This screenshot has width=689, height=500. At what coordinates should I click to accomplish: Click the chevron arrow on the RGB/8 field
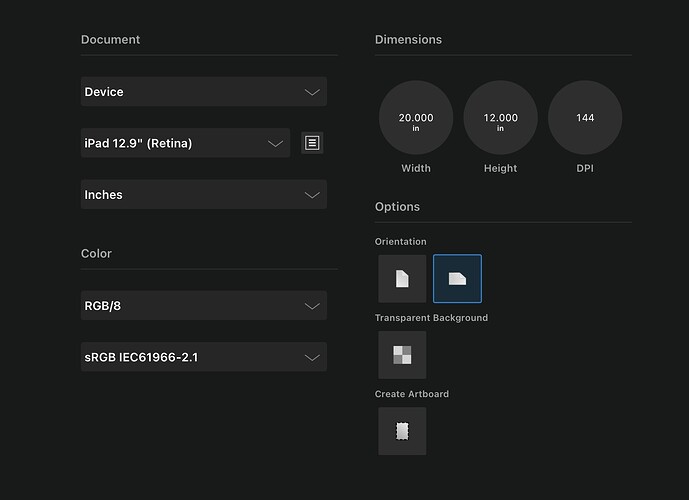(312, 306)
